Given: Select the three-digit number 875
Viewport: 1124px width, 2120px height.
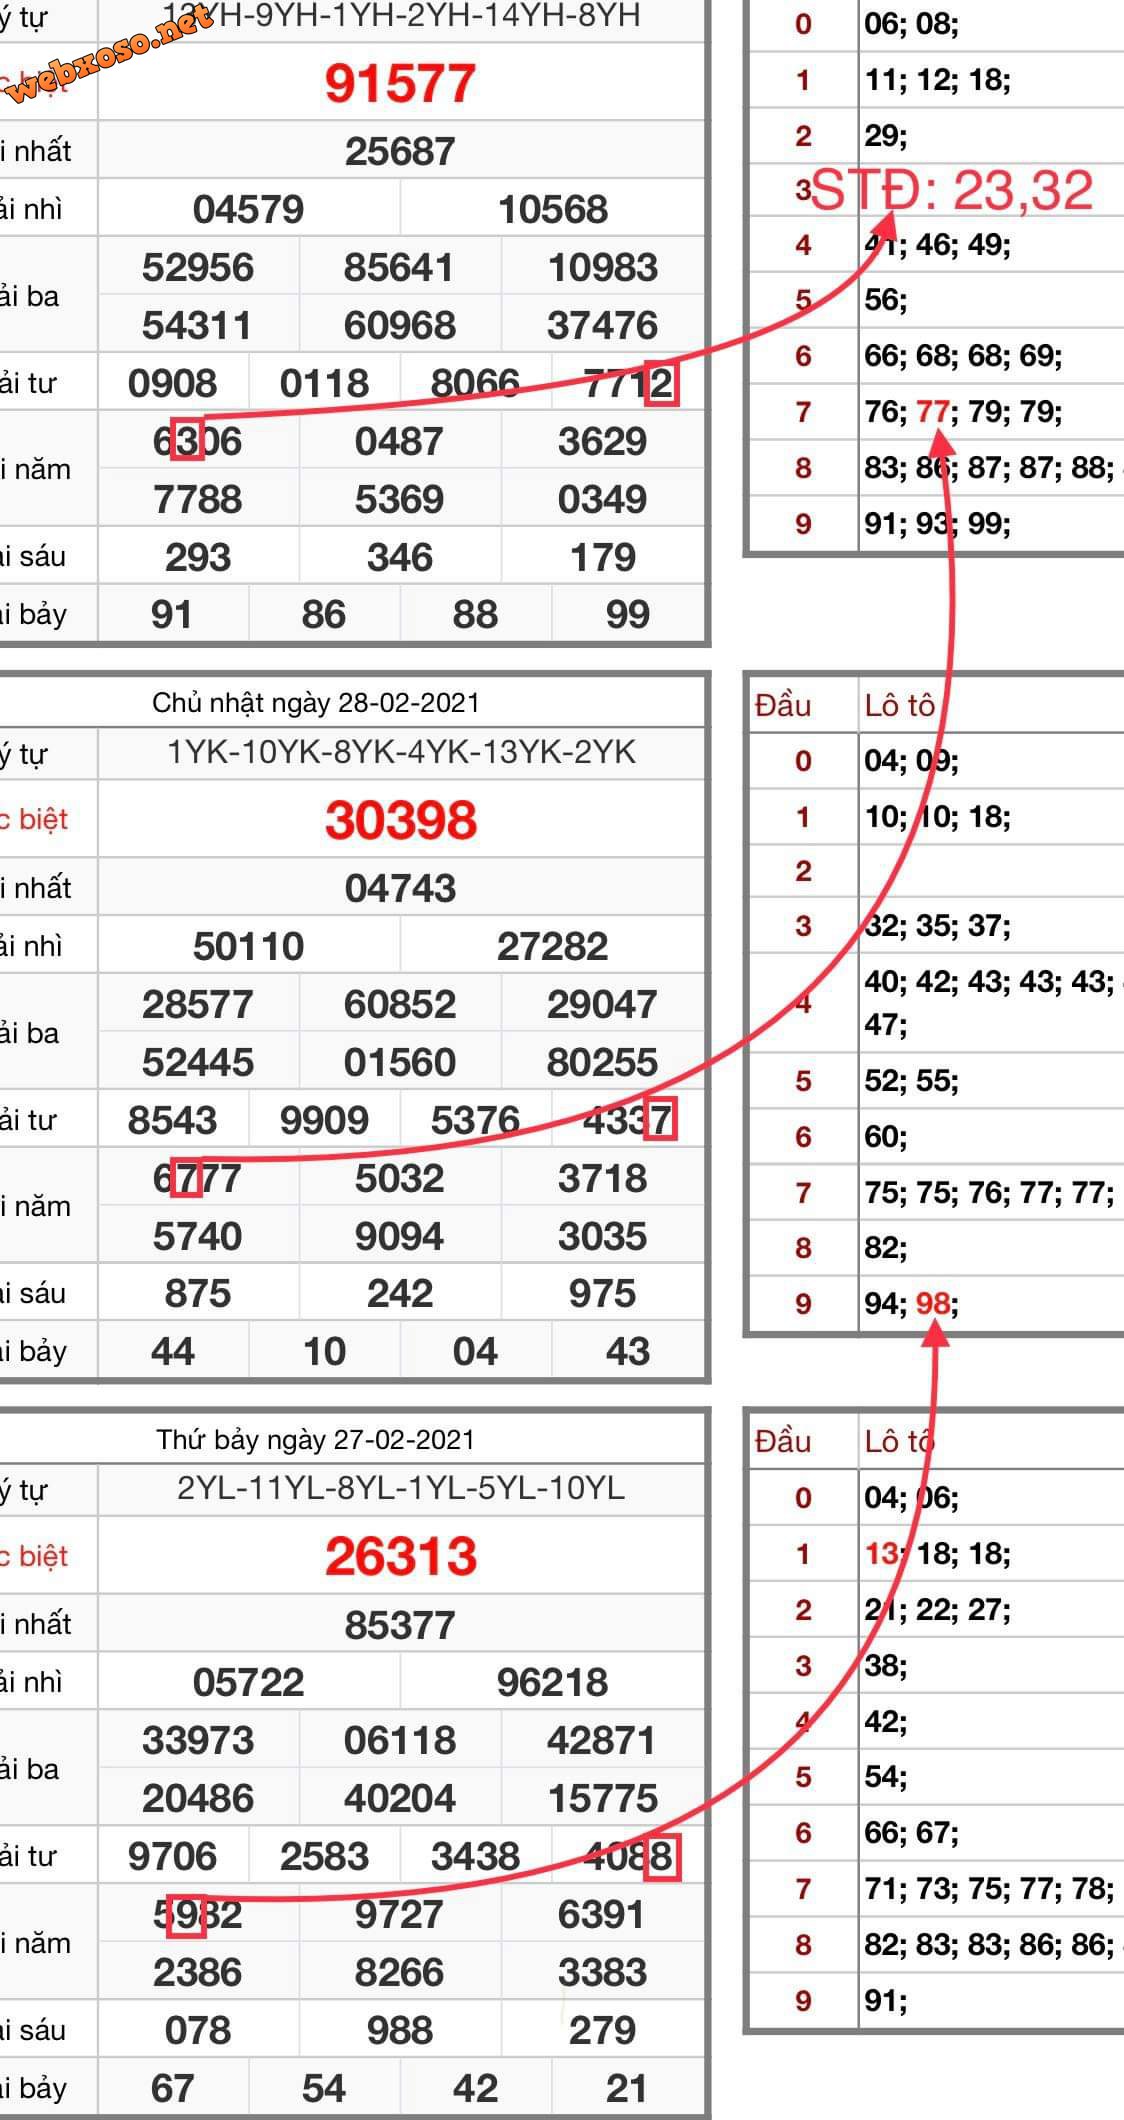Looking at the screenshot, I should coord(198,1294).
